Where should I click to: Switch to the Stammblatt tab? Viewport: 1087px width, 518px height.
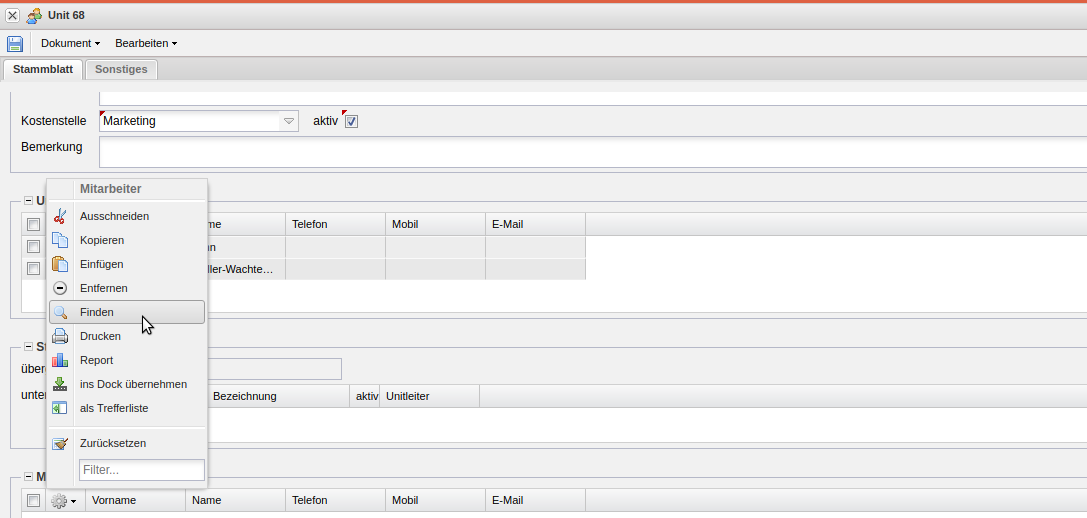[x=43, y=69]
